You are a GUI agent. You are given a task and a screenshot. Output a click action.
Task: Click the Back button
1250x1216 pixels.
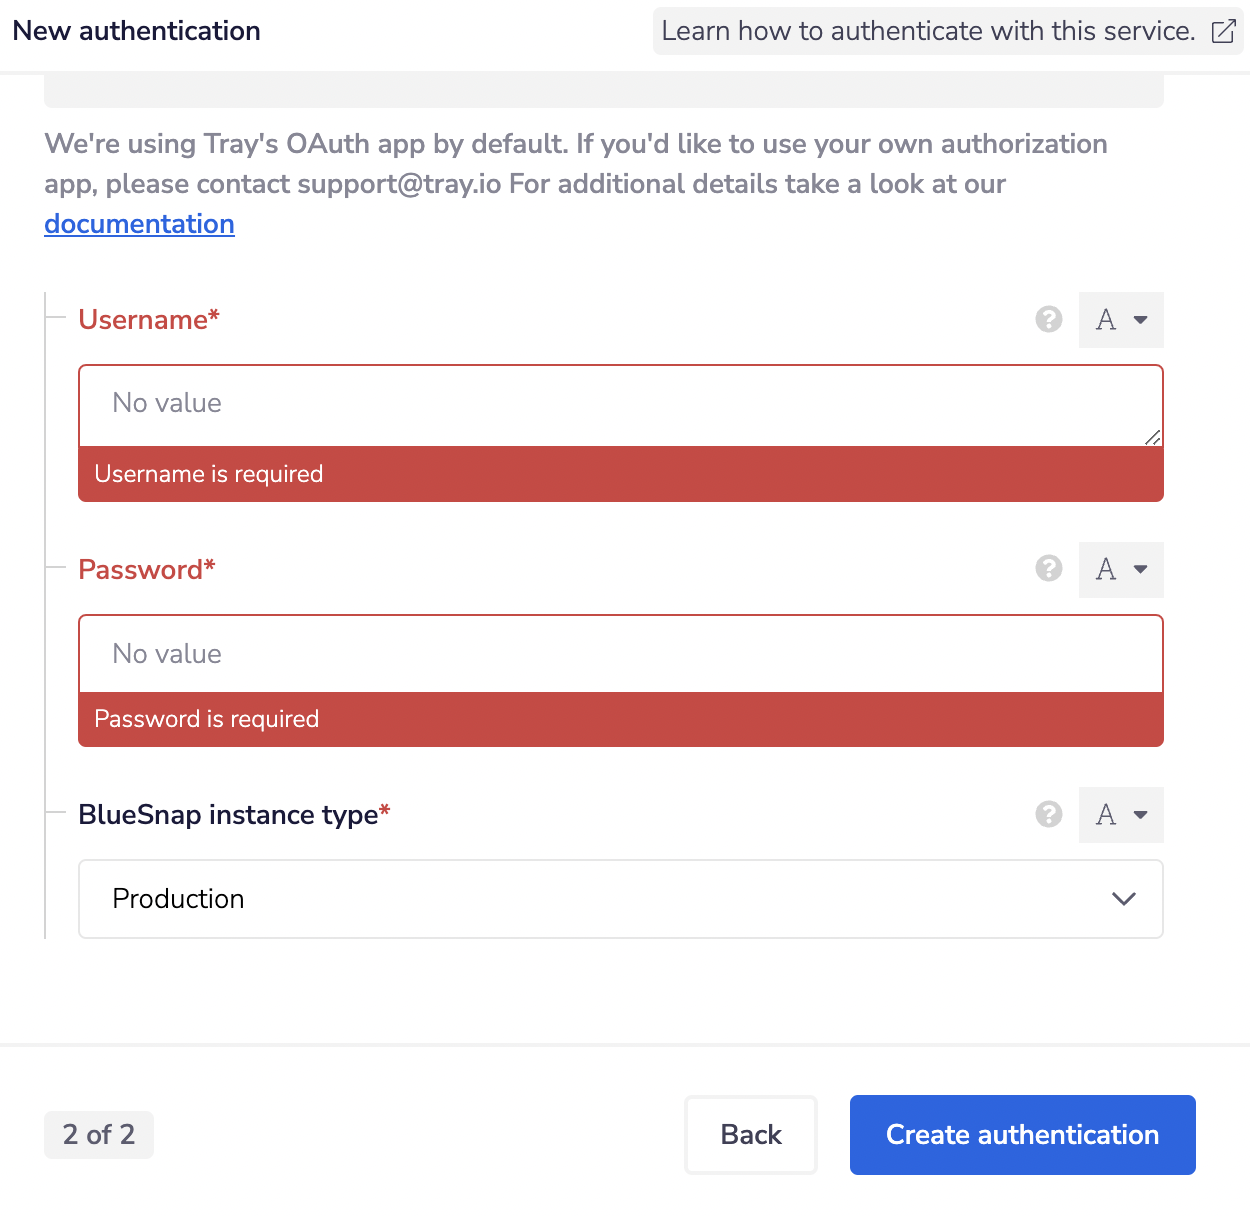pyautogui.click(x=750, y=1134)
